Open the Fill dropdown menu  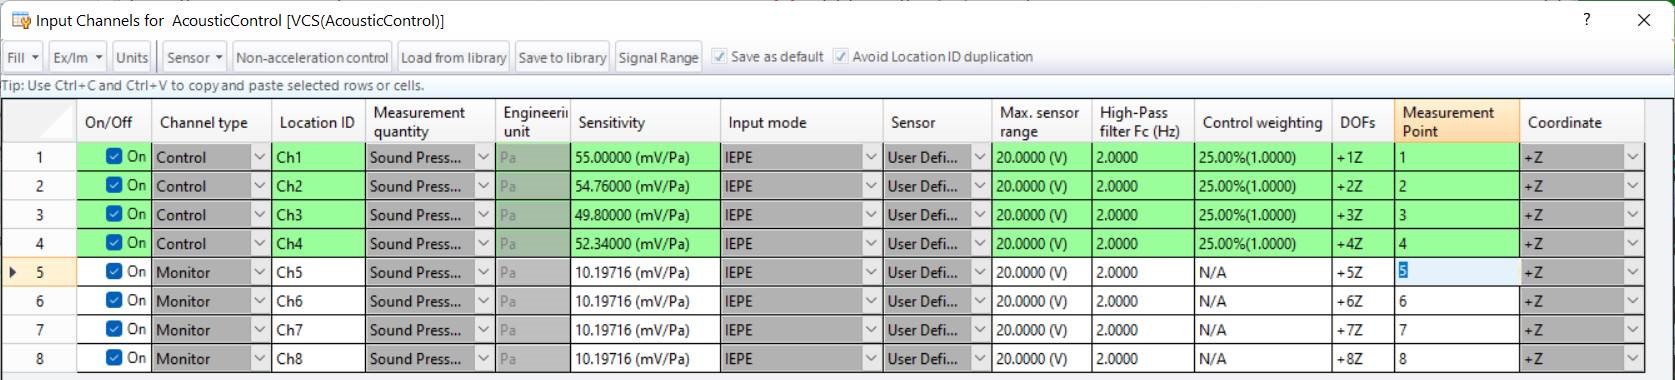coord(23,57)
